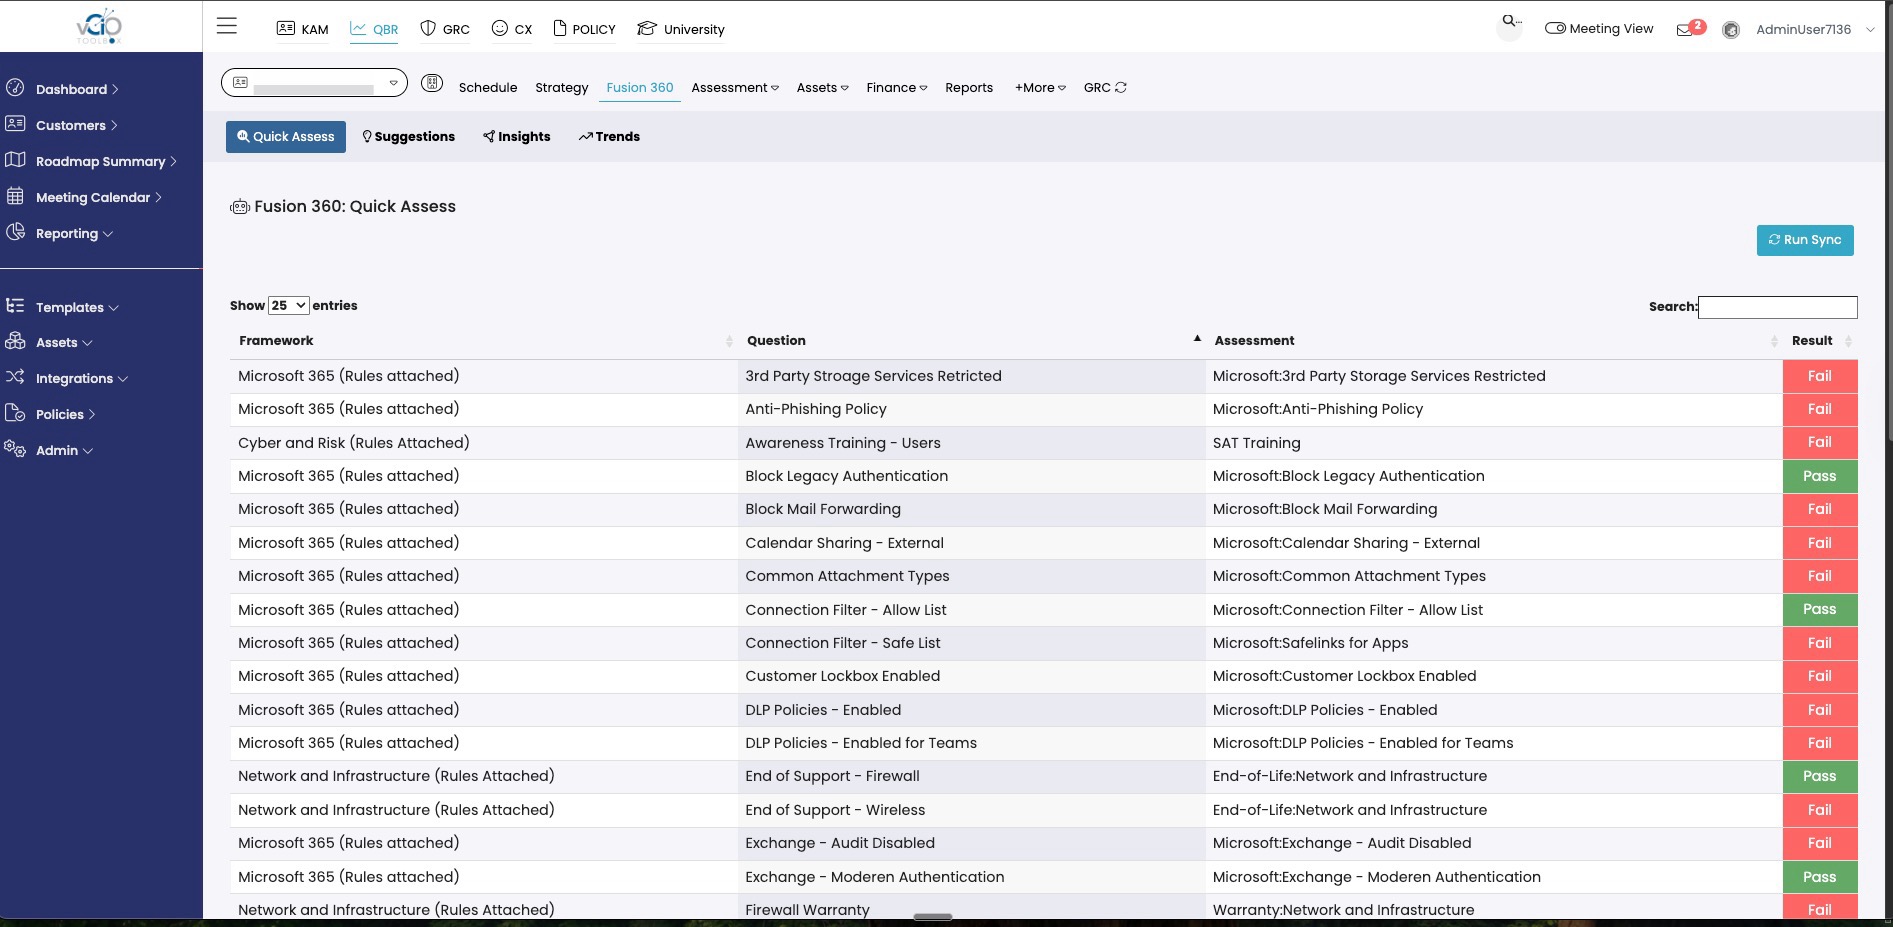Expand the +More menu
This screenshot has width=1893, height=927.
(1040, 87)
